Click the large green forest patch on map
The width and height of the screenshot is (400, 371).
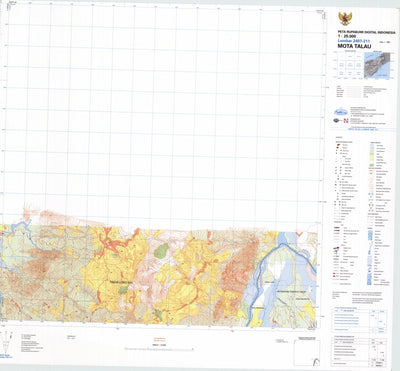click(x=161, y=251)
